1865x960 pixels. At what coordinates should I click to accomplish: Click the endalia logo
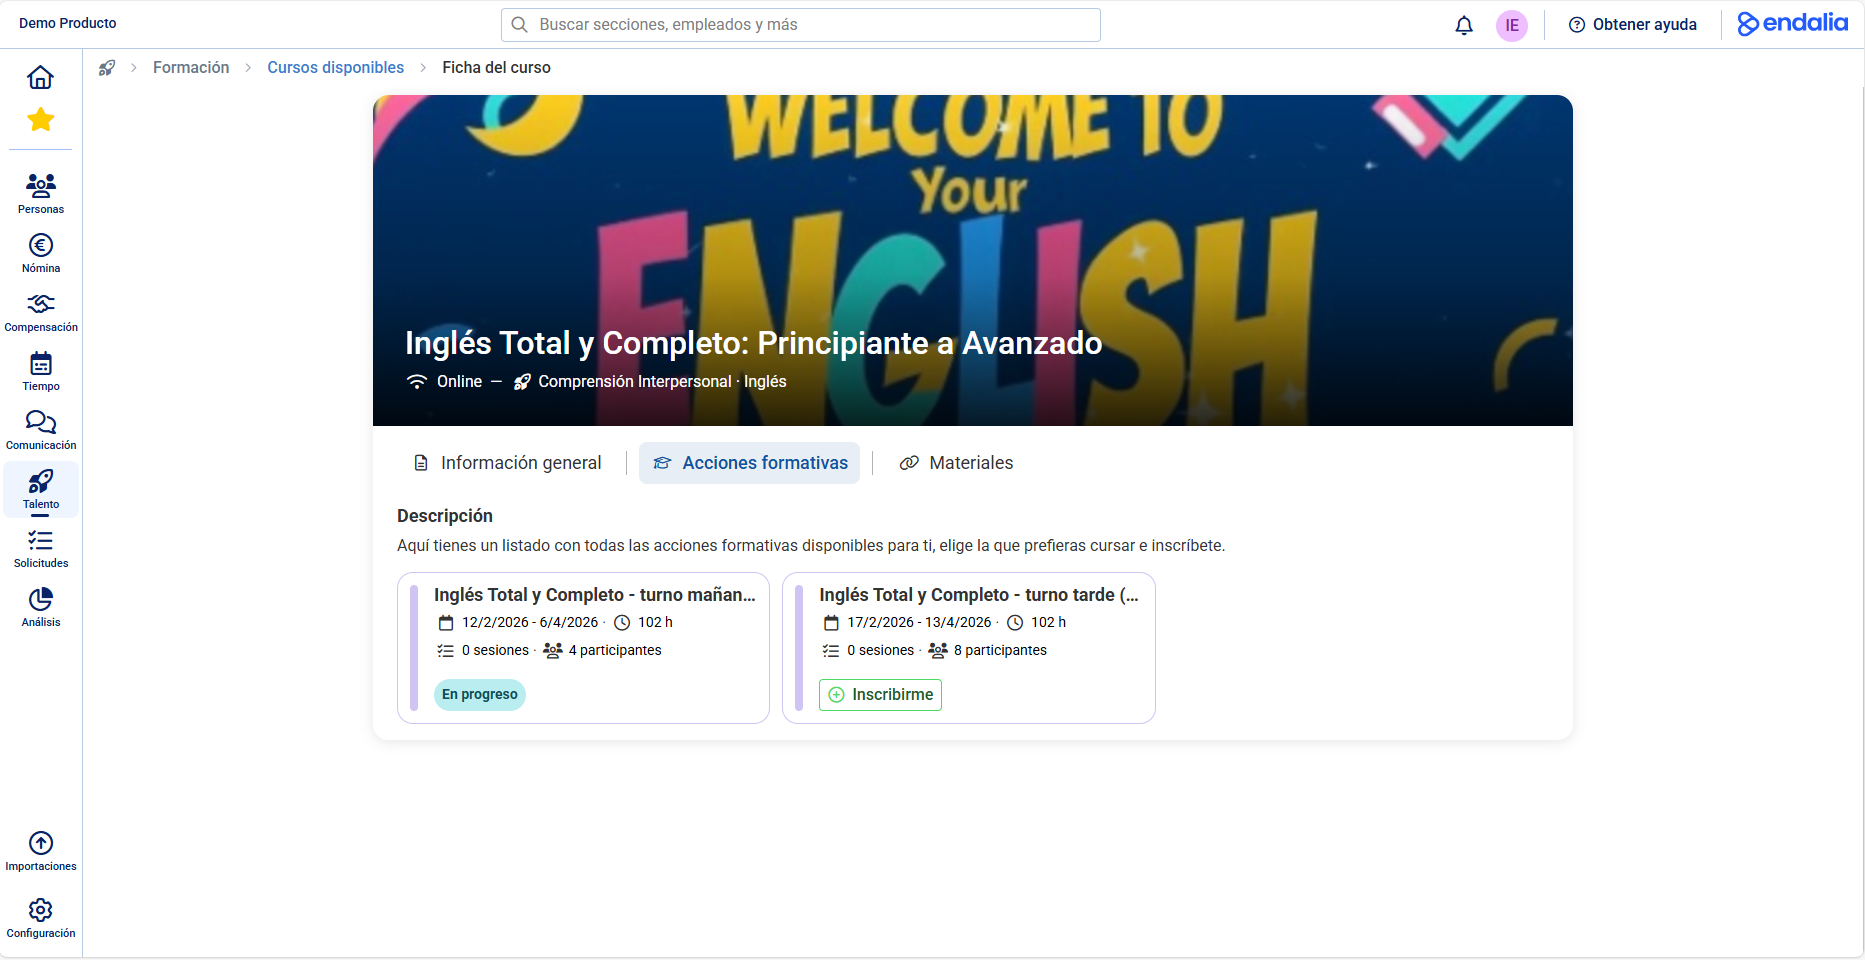pos(1793,23)
